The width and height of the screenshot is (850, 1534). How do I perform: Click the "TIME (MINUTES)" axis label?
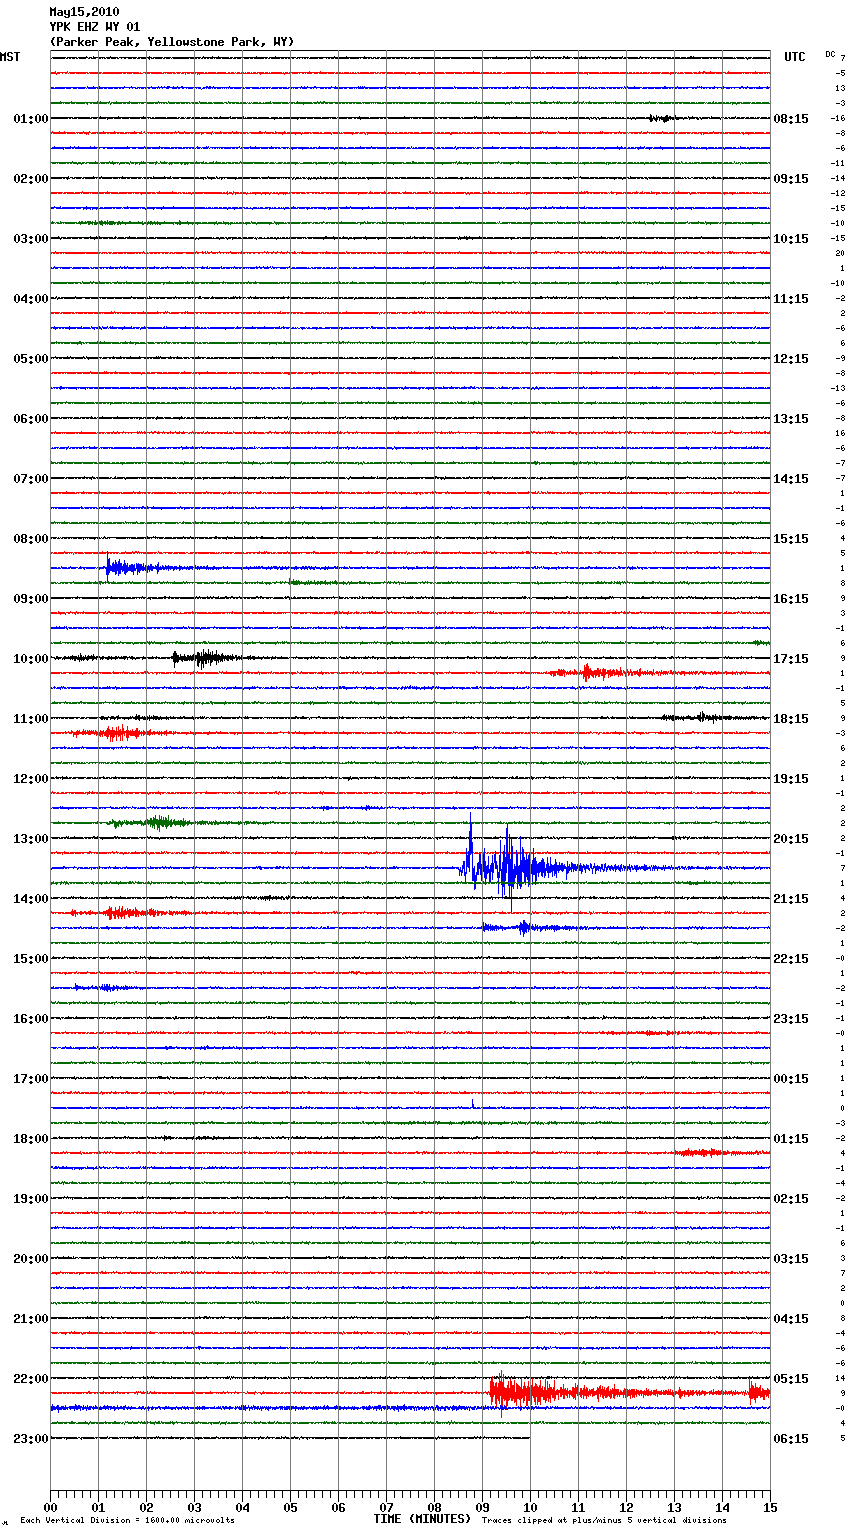(422, 1519)
